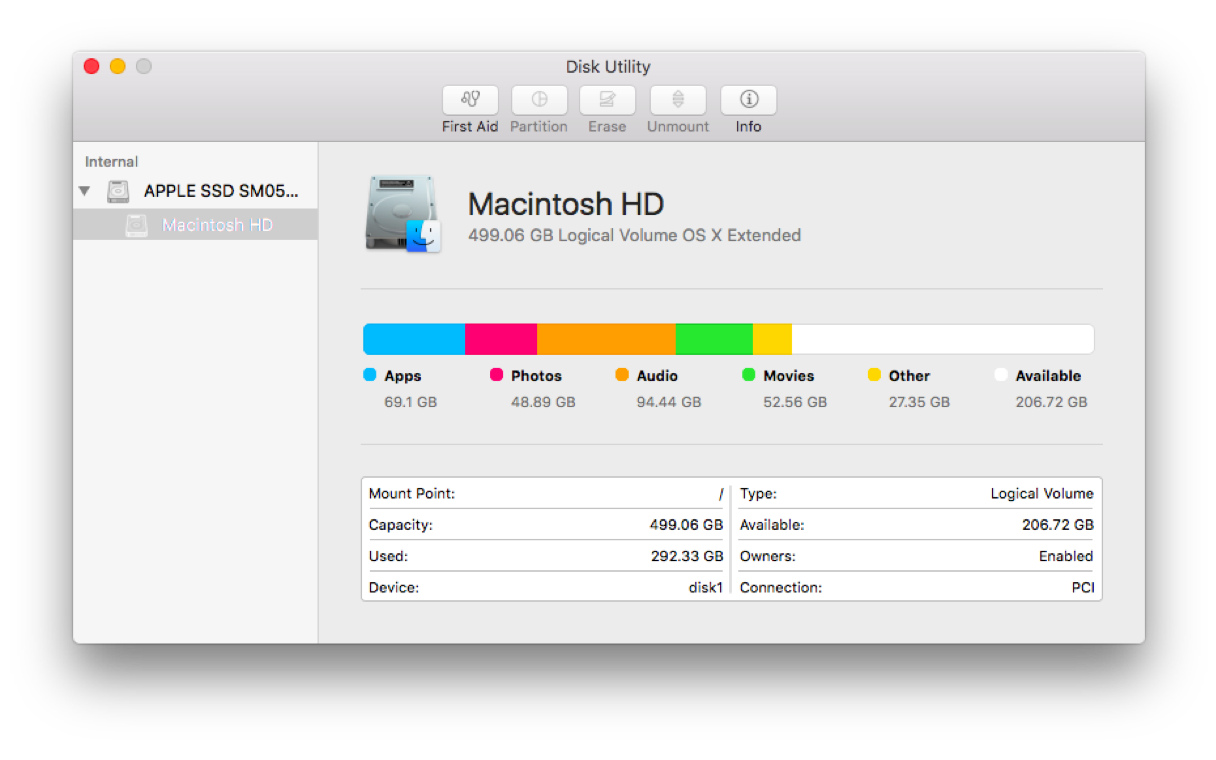The width and height of the screenshot is (1216, 760).
Task: Click the Apps legend label
Action: (403, 376)
